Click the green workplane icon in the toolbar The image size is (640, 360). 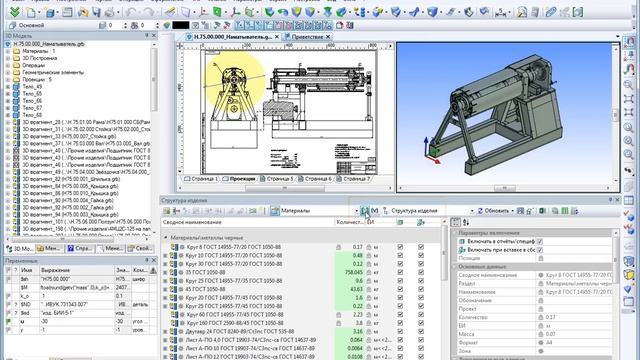(x=218, y=12)
